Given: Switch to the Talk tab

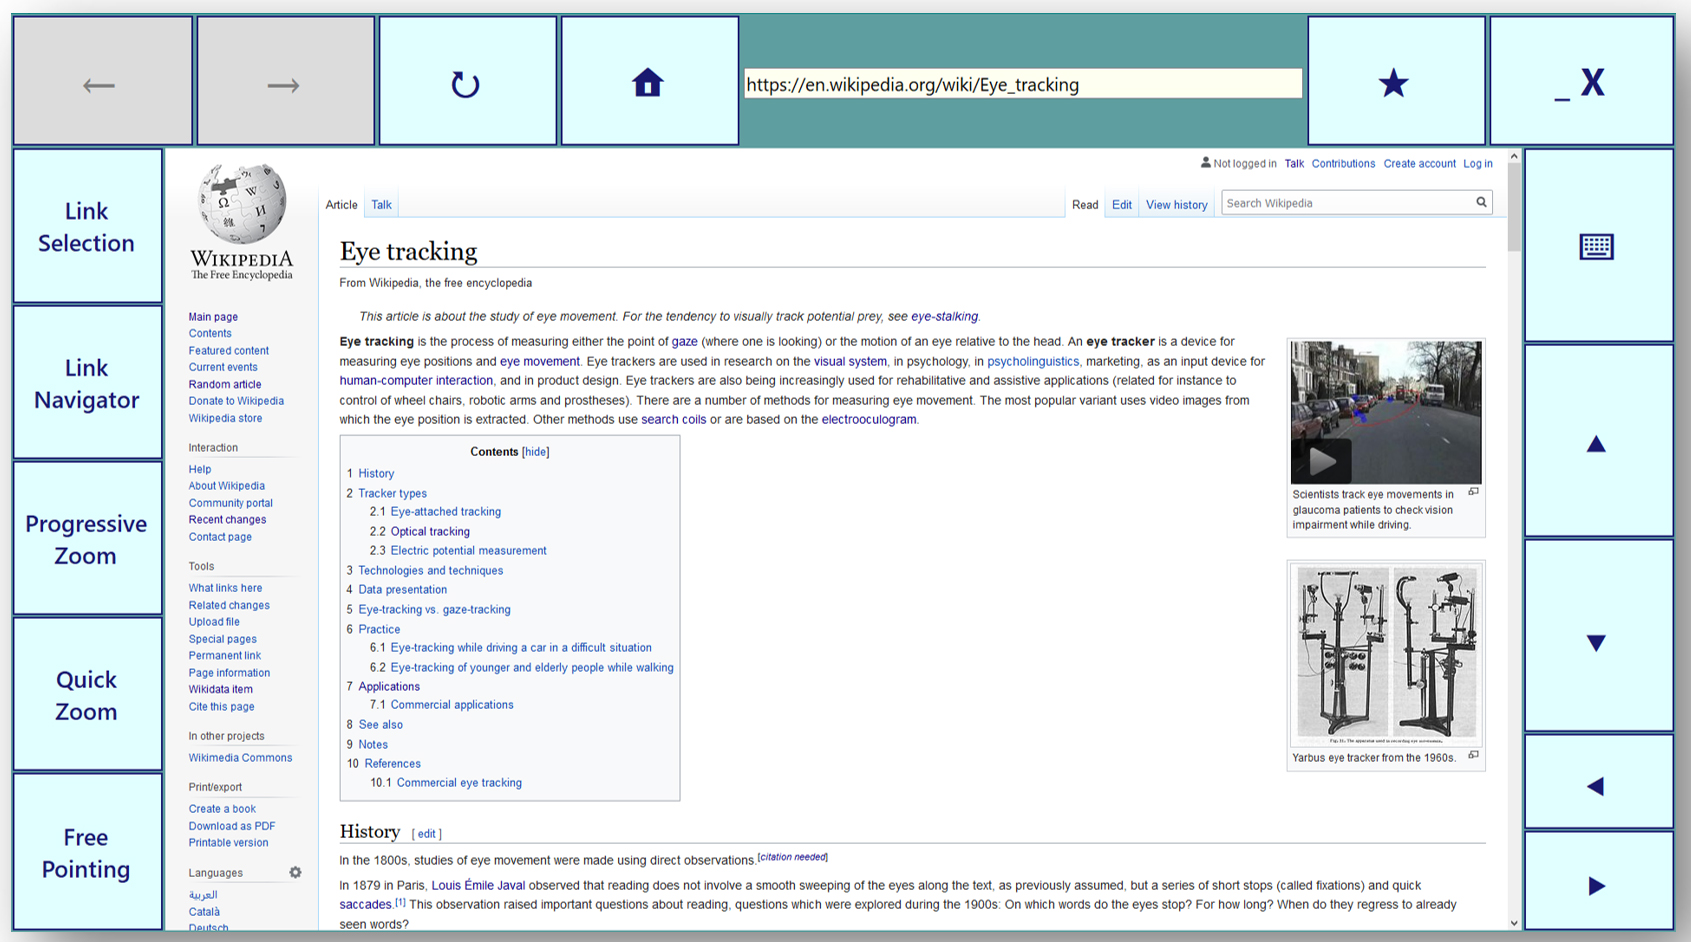Looking at the screenshot, I should click(x=381, y=205).
